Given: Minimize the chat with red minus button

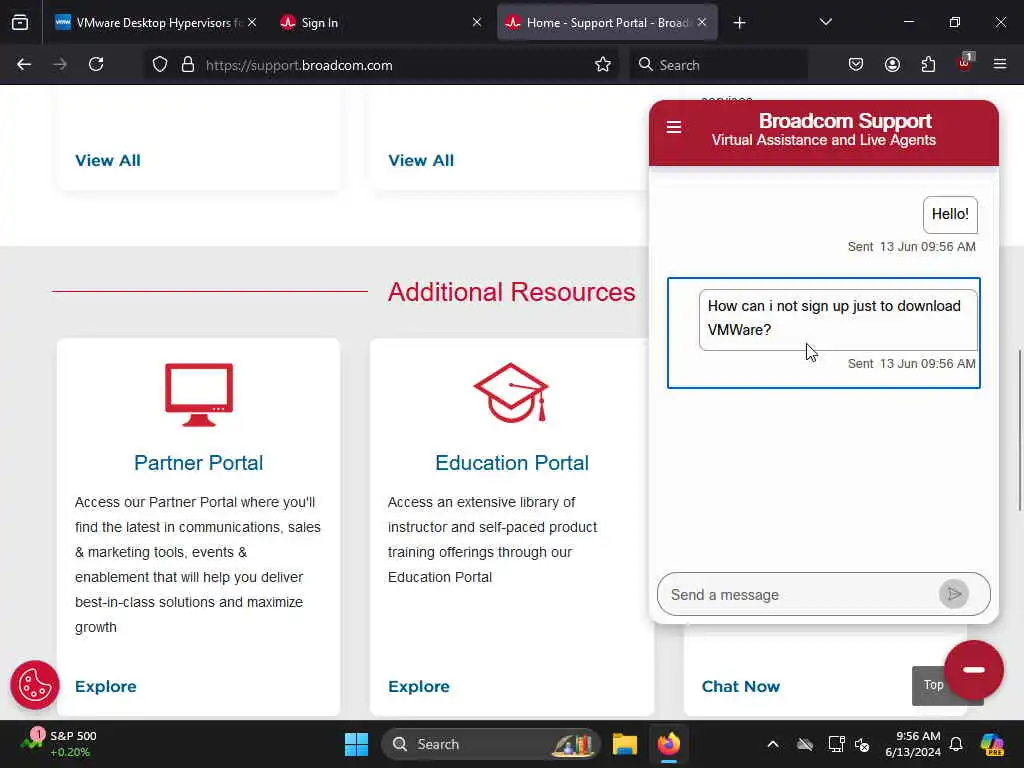Looking at the screenshot, I should coord(974,670).
